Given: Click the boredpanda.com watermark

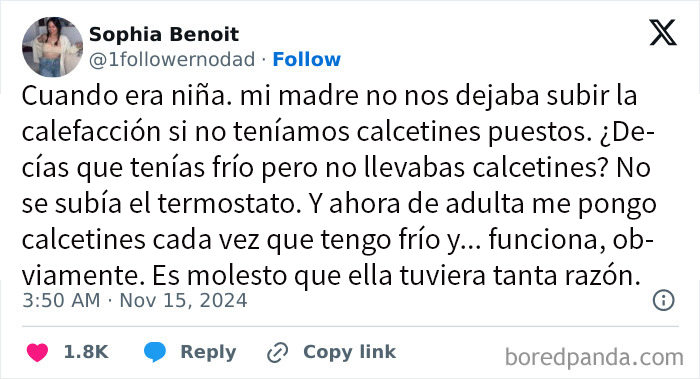Looking at the screenshot, I should (594, 358).
